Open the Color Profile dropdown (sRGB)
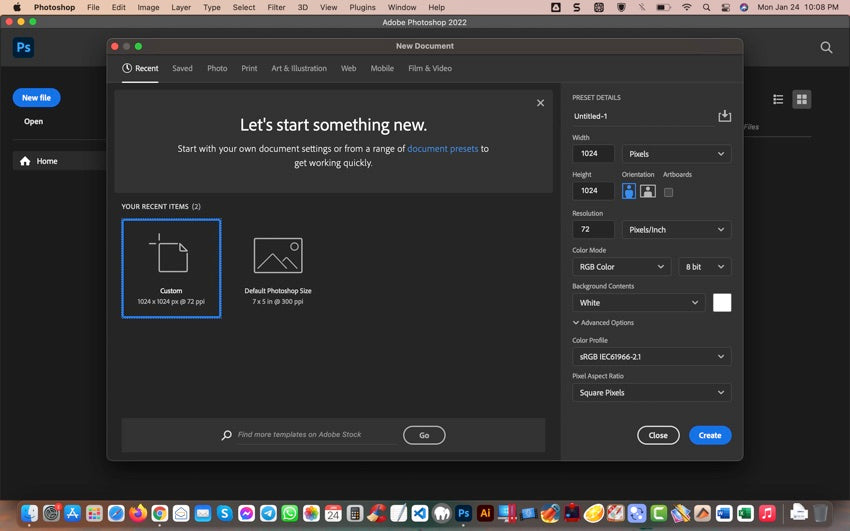The height and width of the screenshot is (531, 850). point(652,357)
